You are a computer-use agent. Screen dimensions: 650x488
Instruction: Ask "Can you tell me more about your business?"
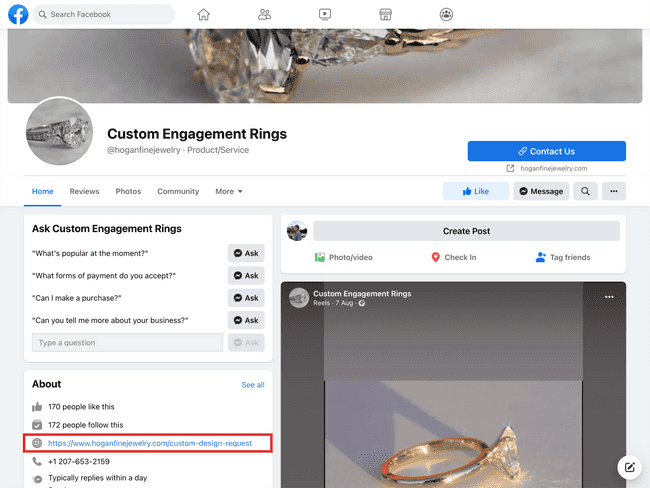(246, 320)
